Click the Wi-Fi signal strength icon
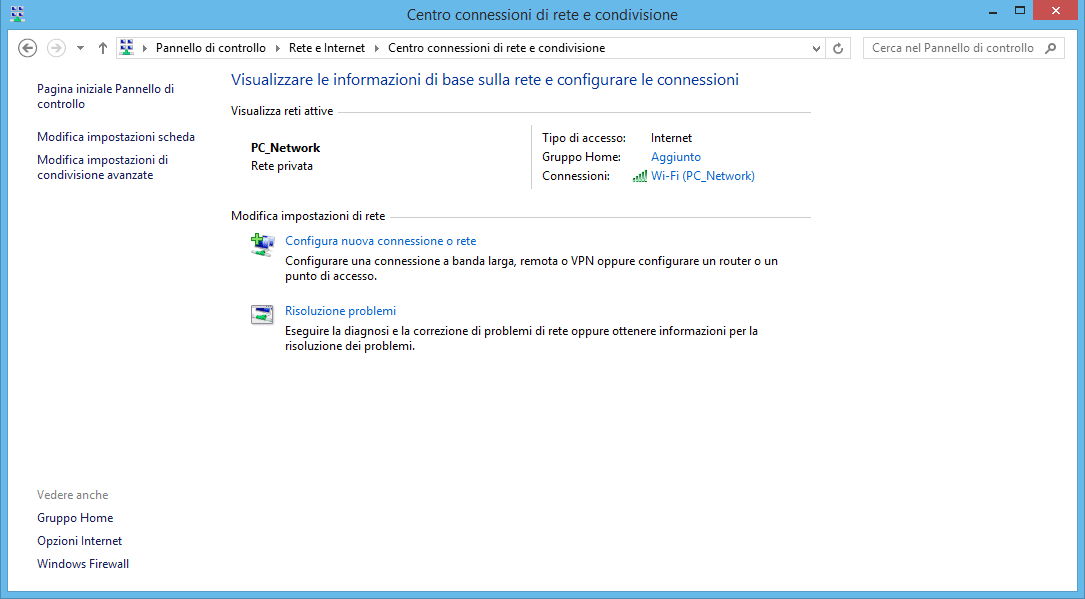 [639, 175]
